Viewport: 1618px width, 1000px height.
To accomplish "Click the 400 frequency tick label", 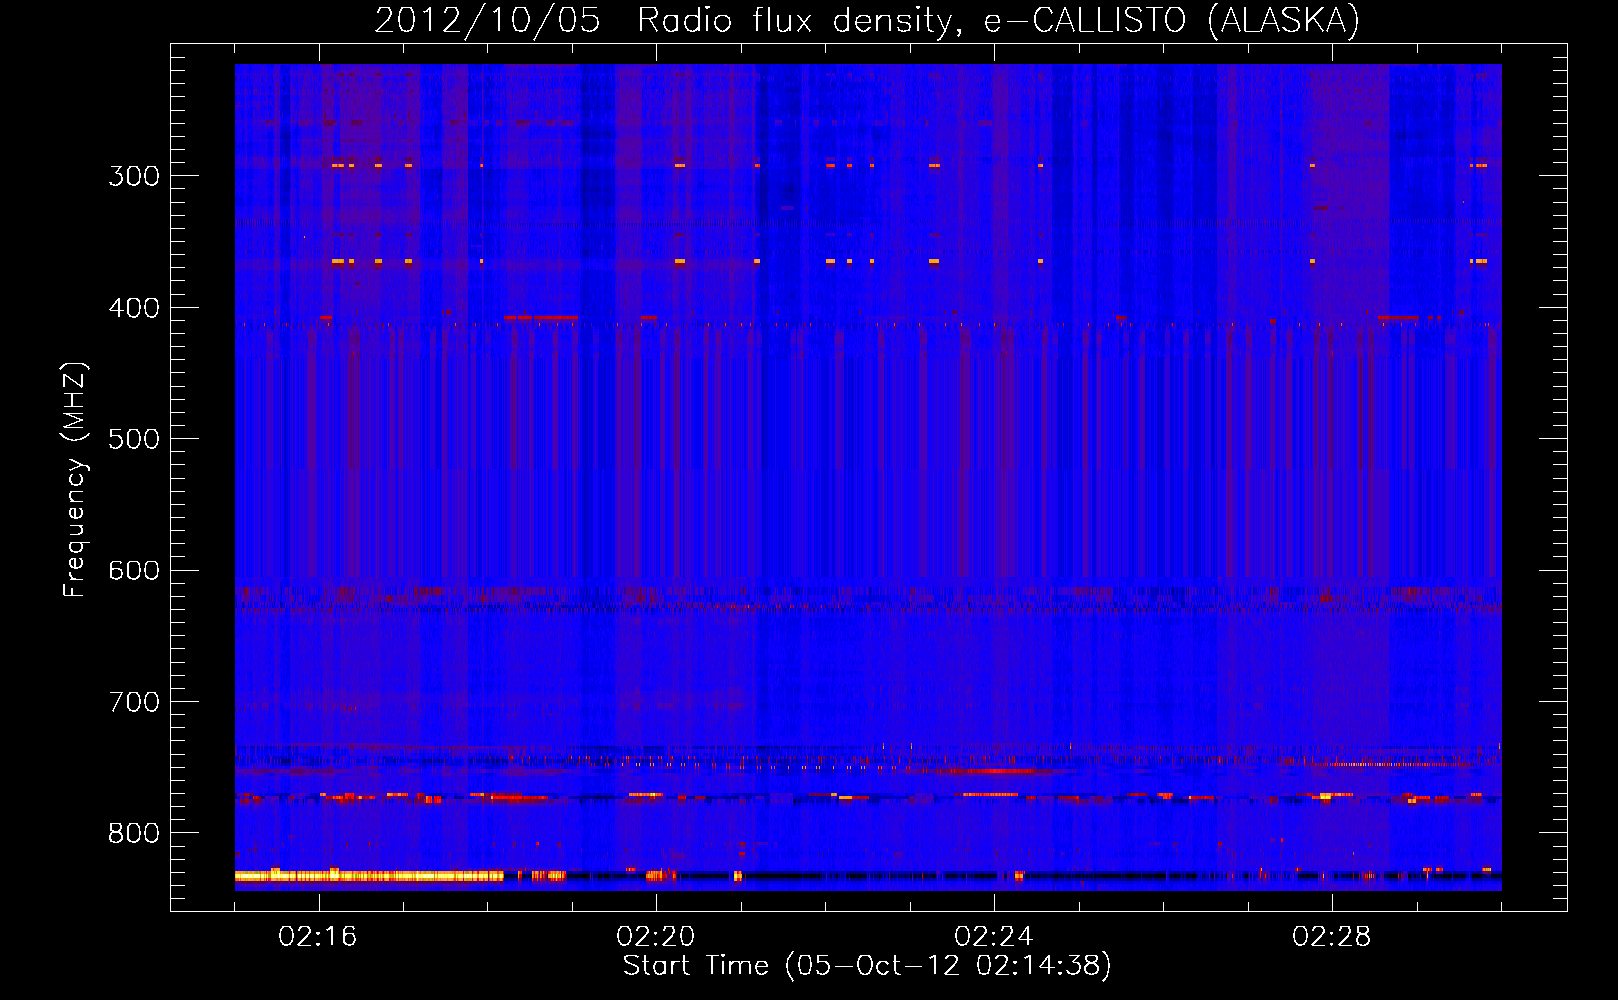I will coord(134,308).
